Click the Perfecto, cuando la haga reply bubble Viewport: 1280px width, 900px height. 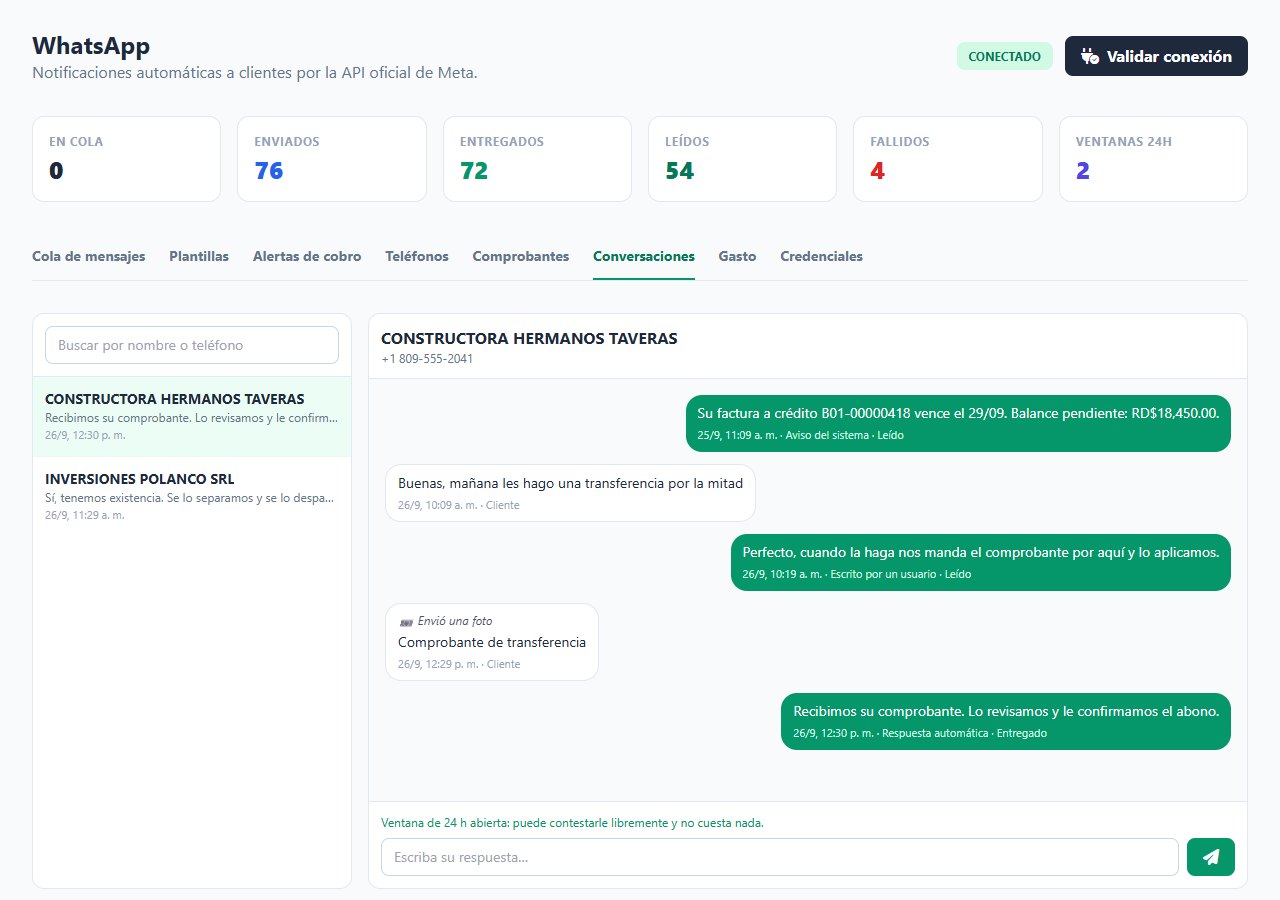[x=981, y=562]
